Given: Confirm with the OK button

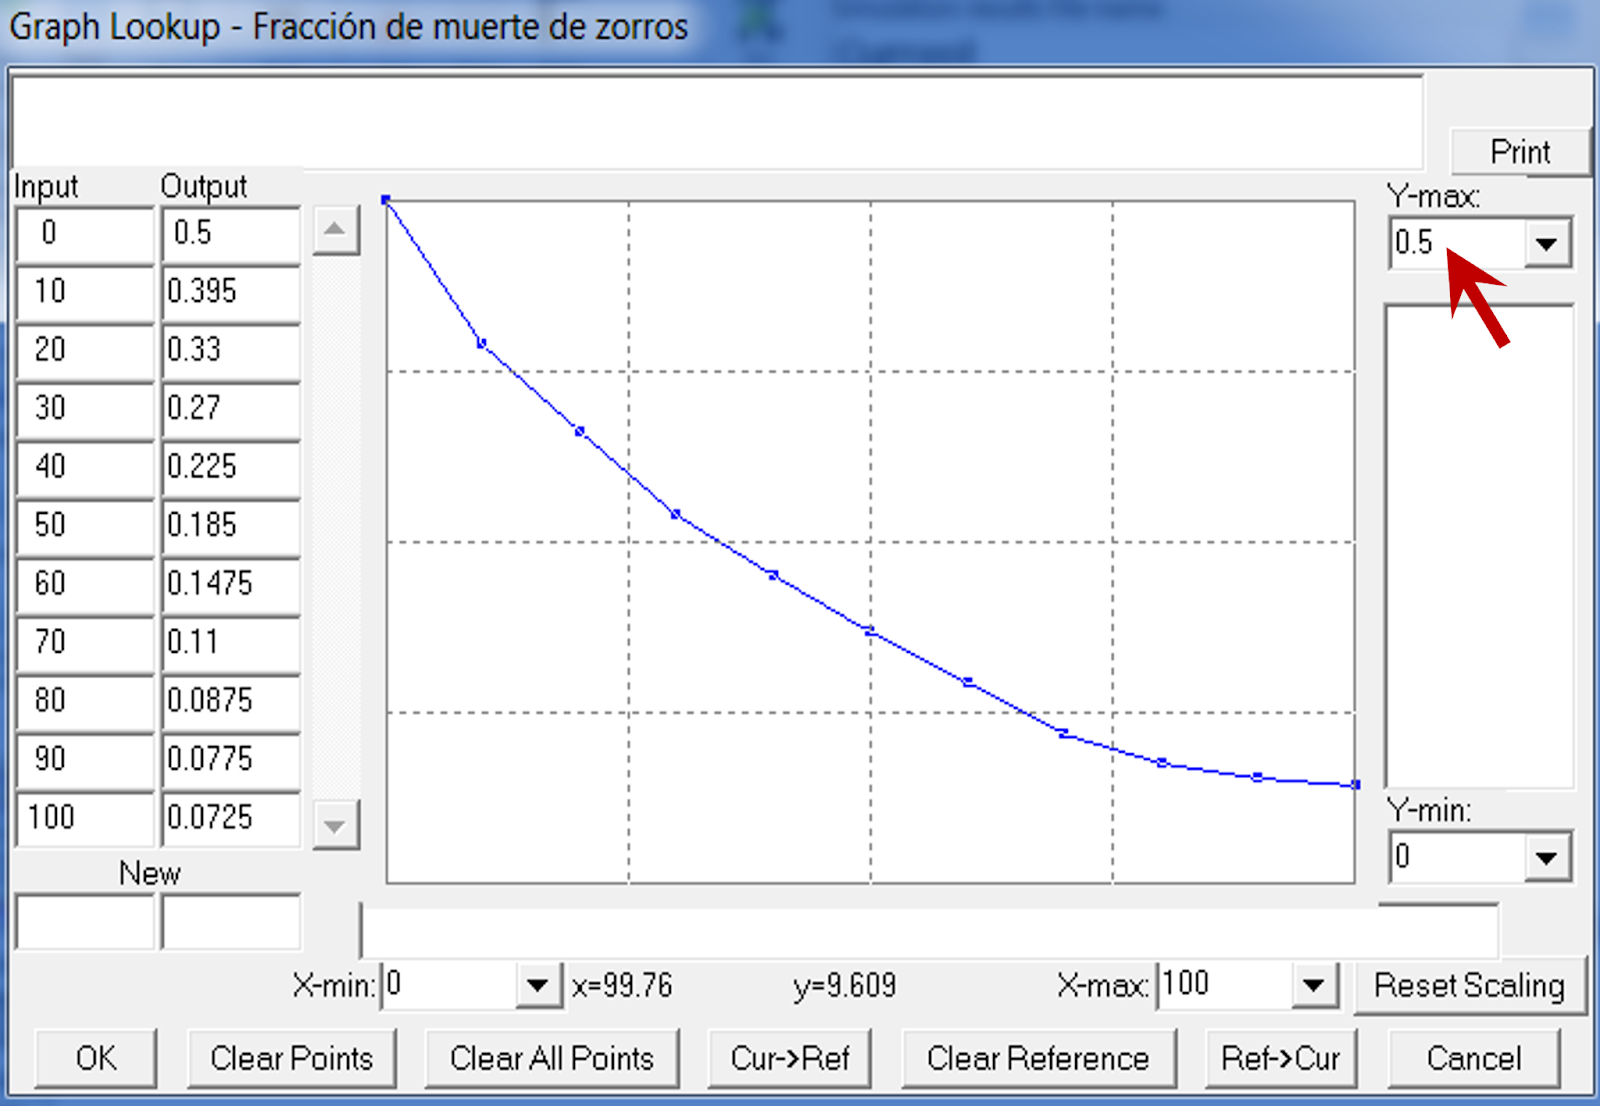Looking at the screenshot, I should coord(96,1058).
